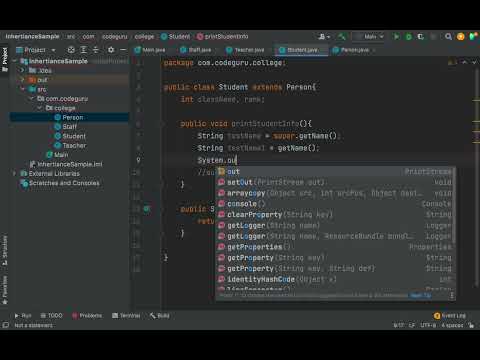Open the Terminal tool window button
The image size is (480, 360).
coord(126,315)
